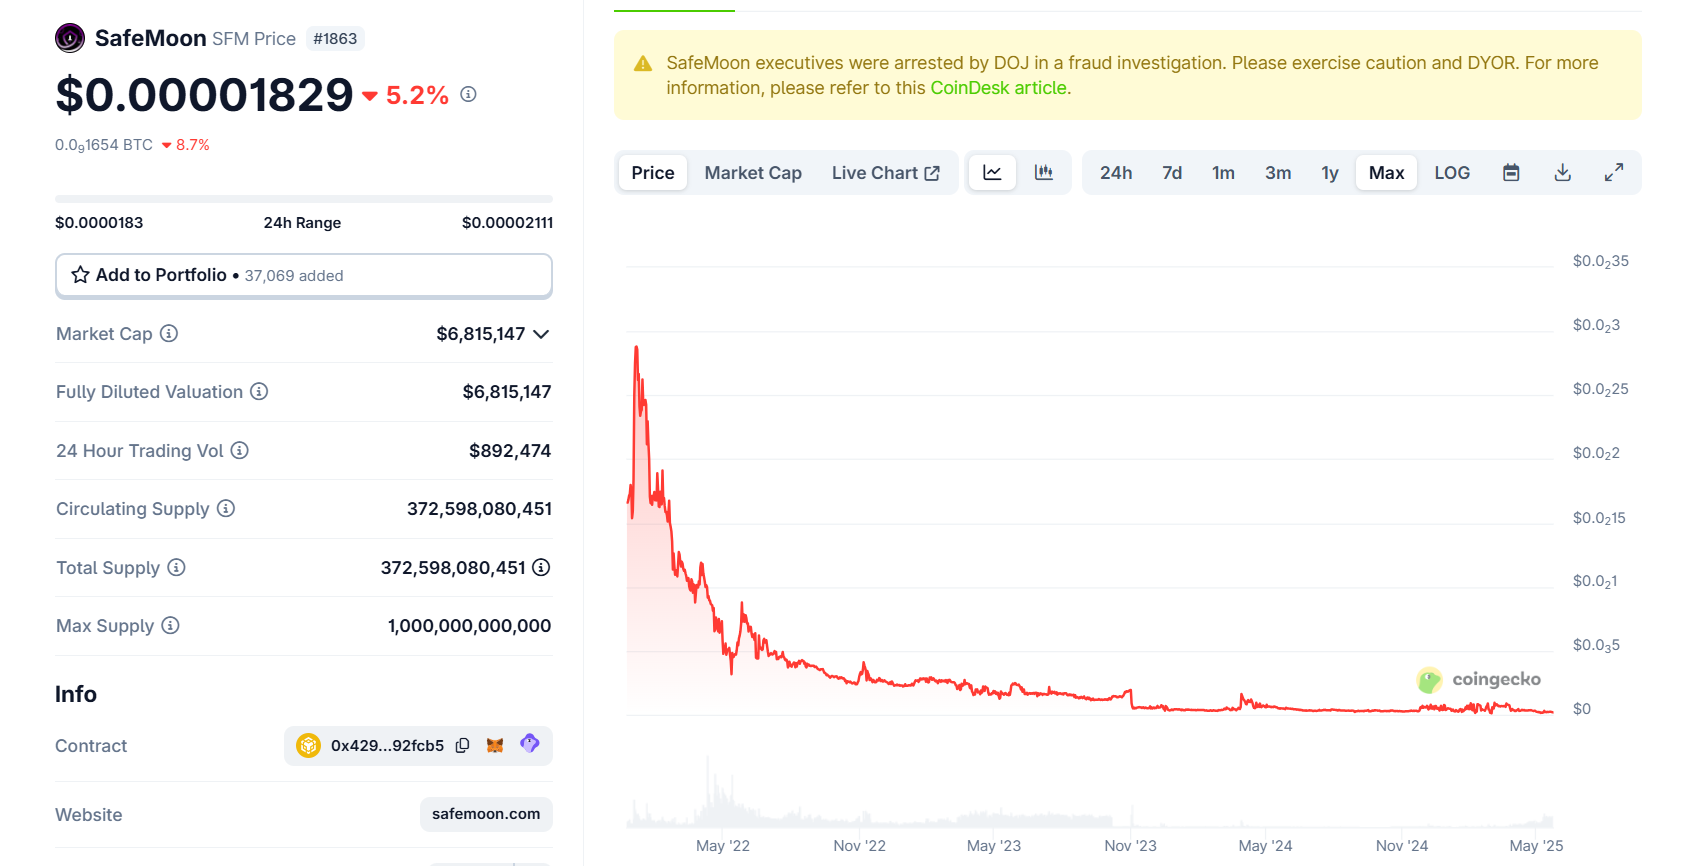Select the Market Cap chart tab
Screen dimensions: 1697x866
(753, 172)
